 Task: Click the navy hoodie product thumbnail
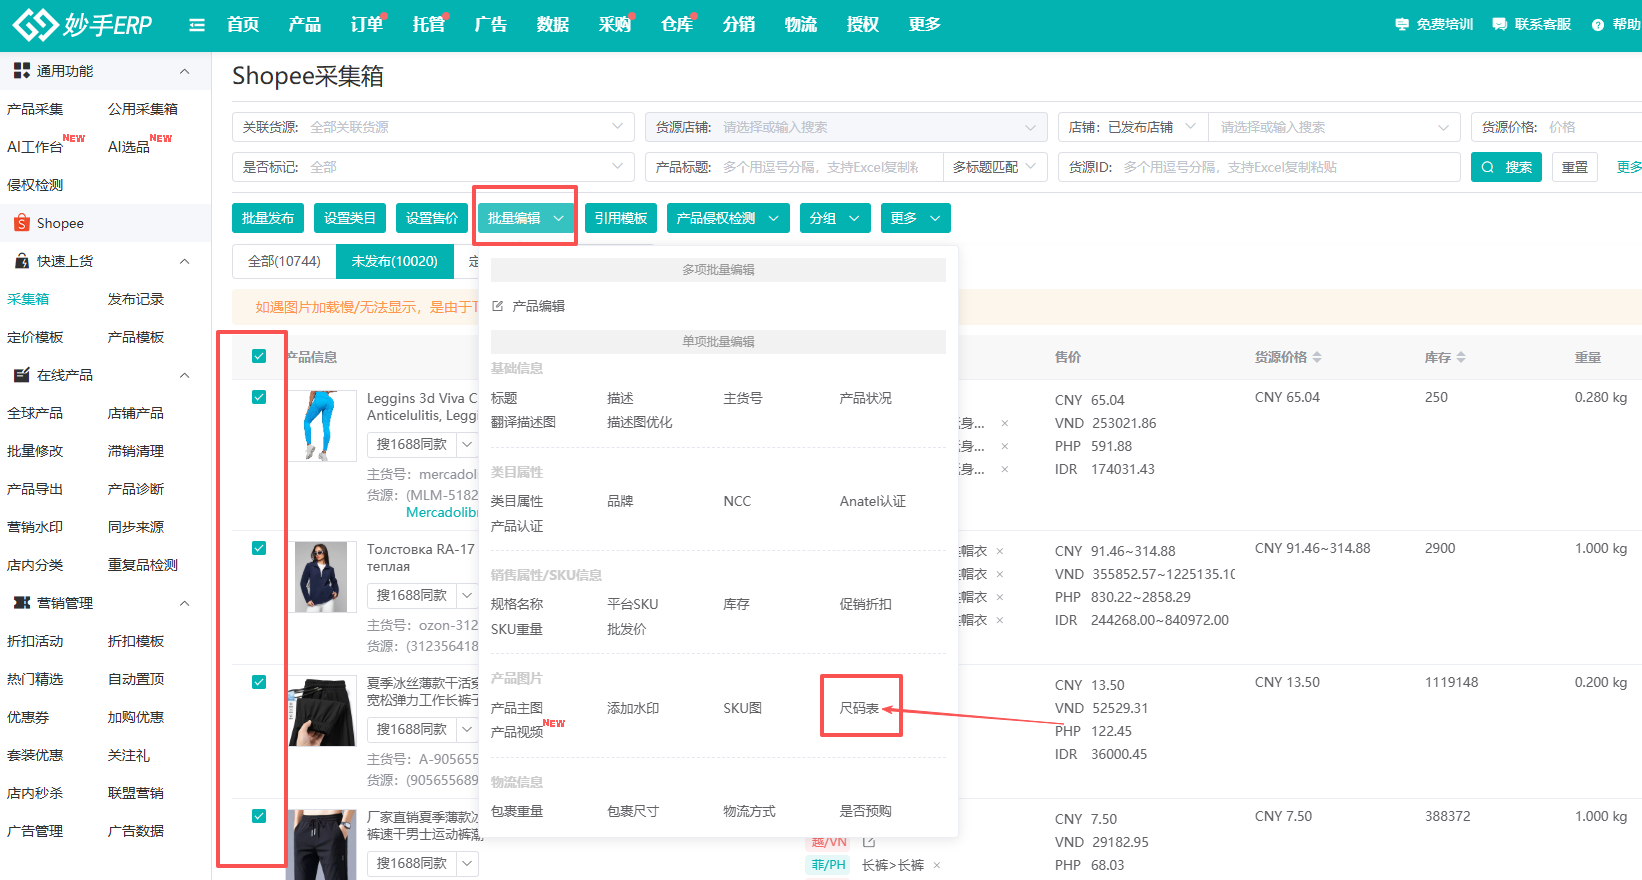coord(321,577)
